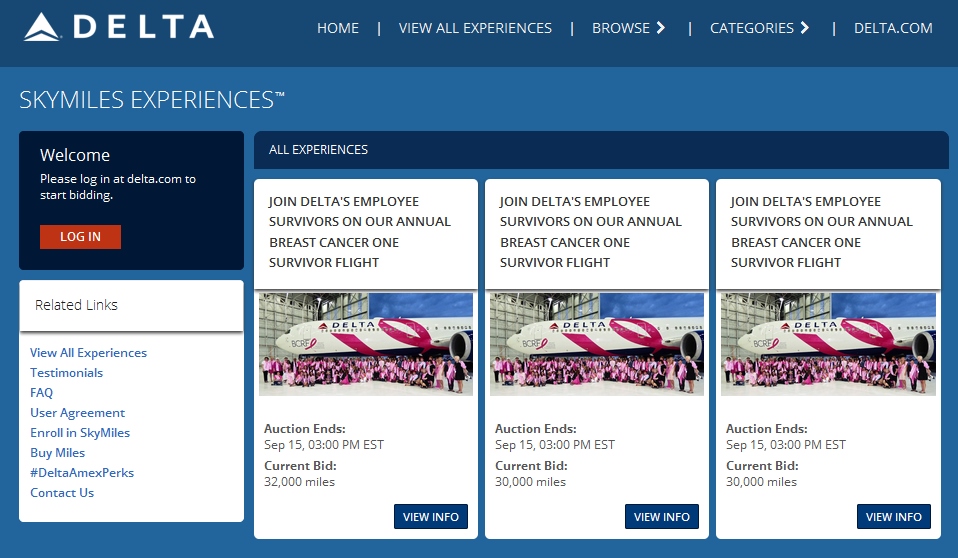The image size is (958, 558).
Task: Open the Testimonials link
Action: pos(66,373)
